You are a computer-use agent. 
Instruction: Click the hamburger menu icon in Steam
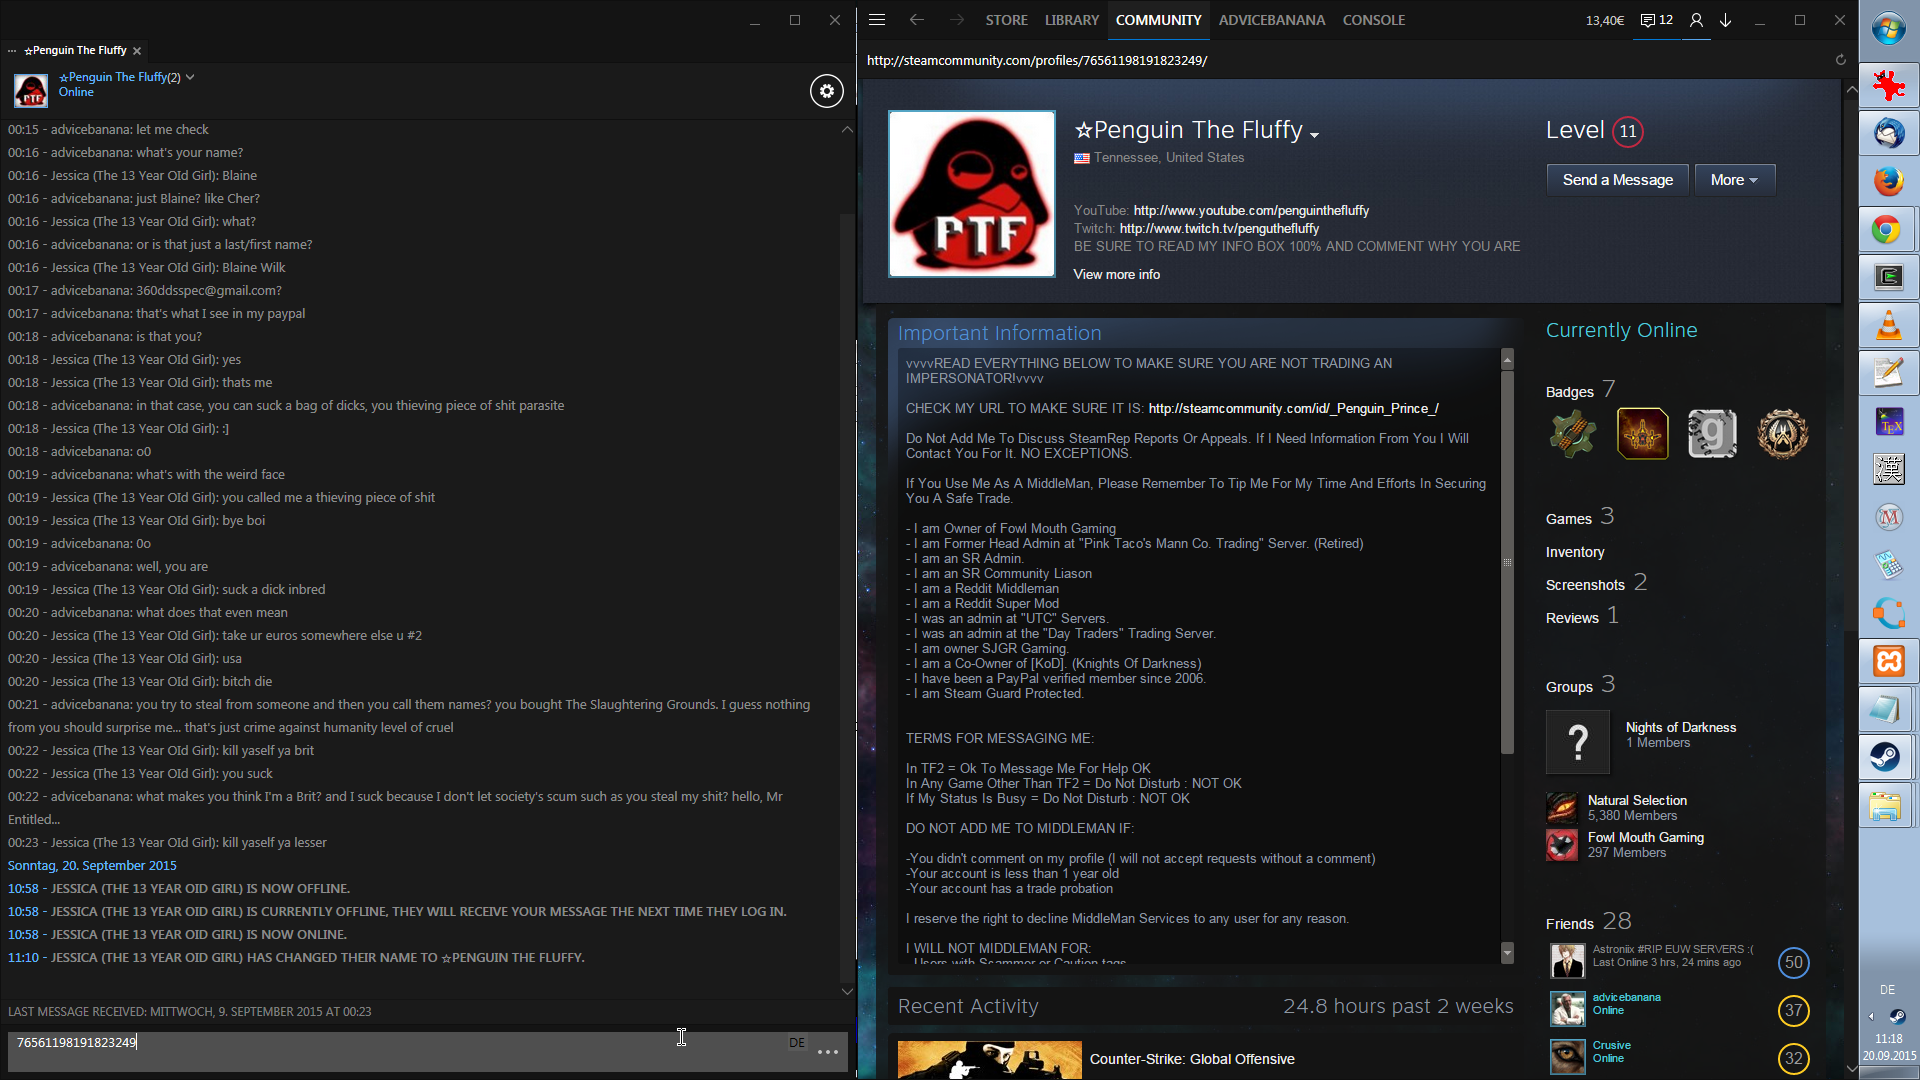877,20
